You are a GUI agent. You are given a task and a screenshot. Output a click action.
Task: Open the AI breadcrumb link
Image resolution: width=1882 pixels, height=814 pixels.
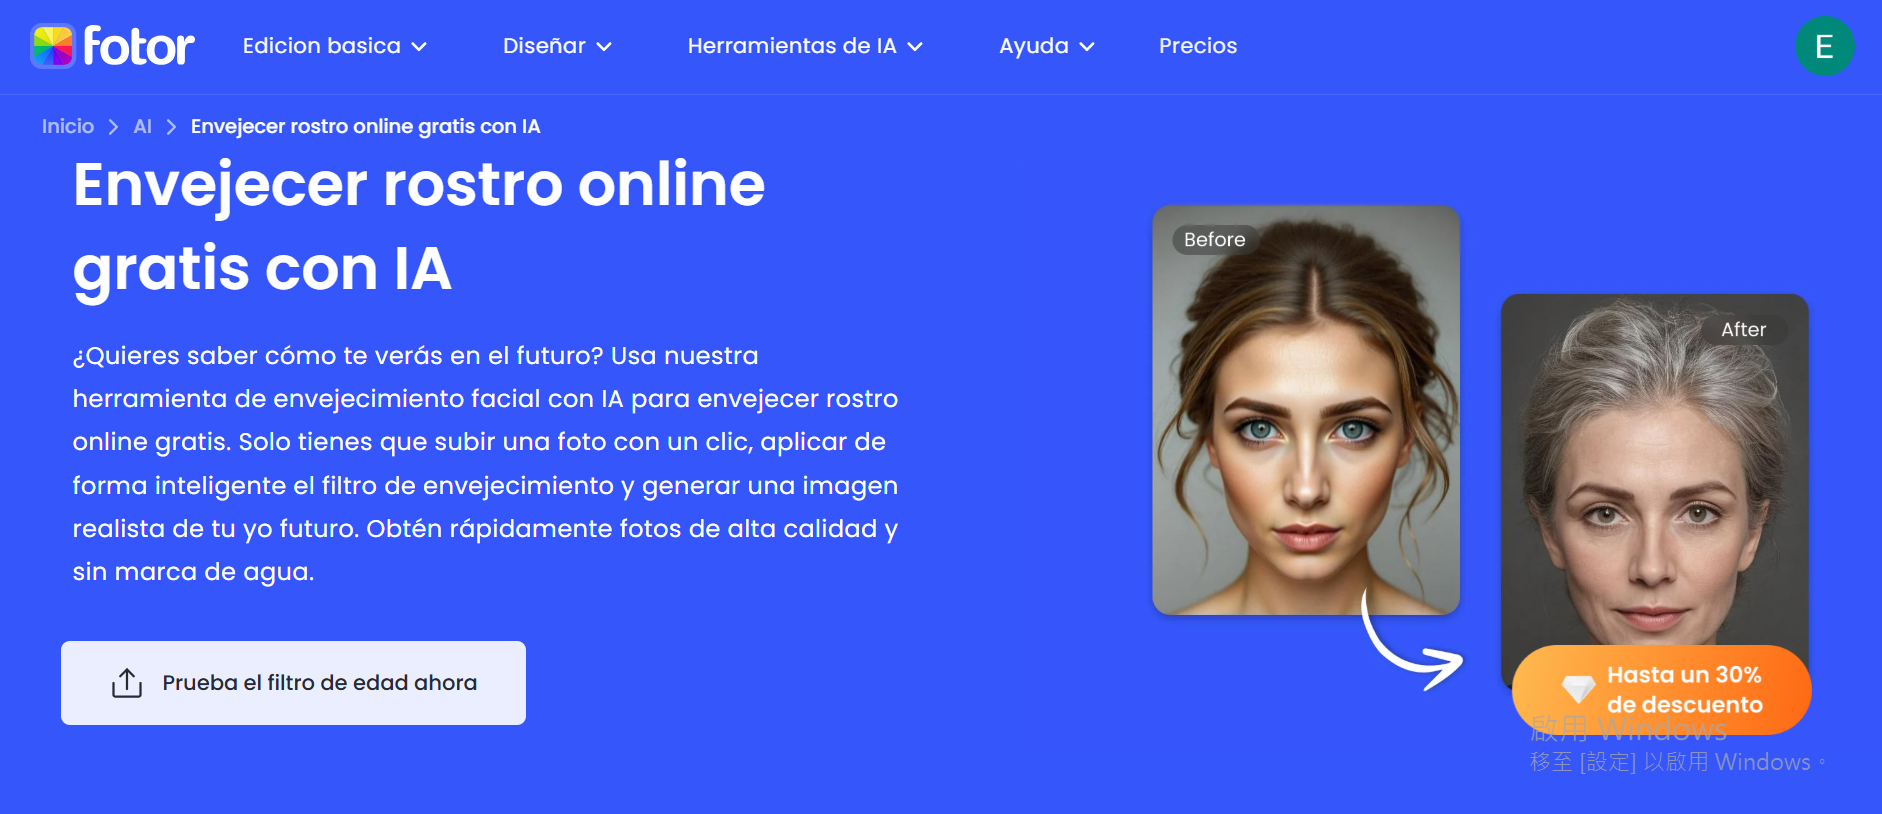142,126
